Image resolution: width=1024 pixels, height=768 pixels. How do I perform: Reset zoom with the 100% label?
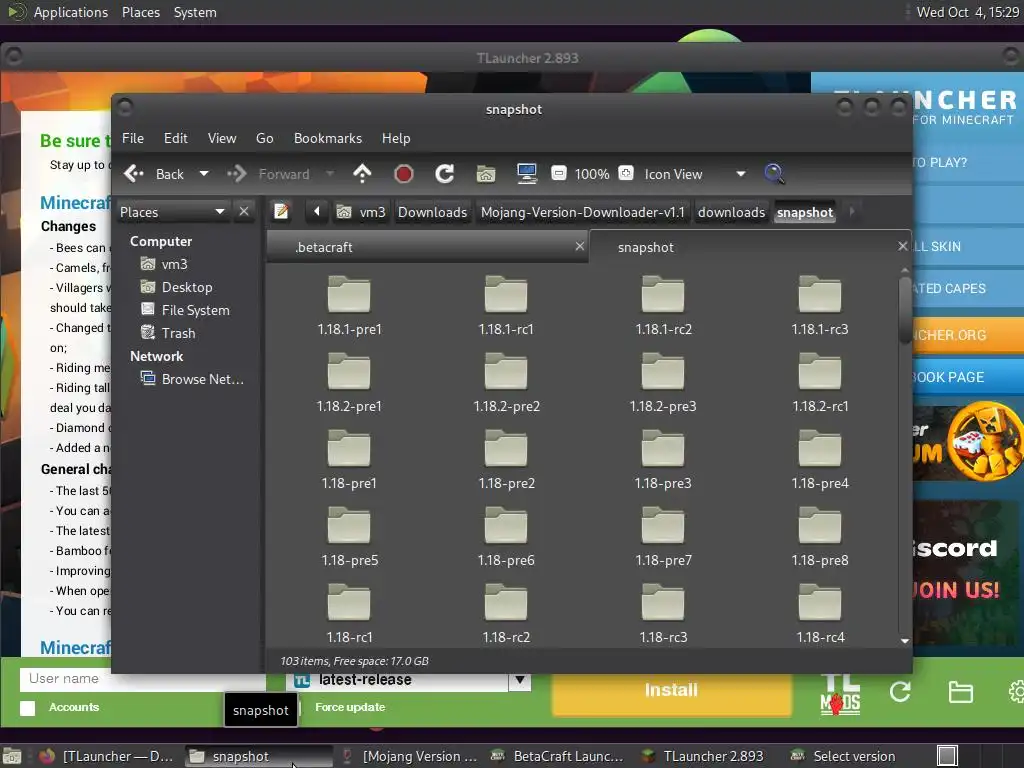pos(592,174)
